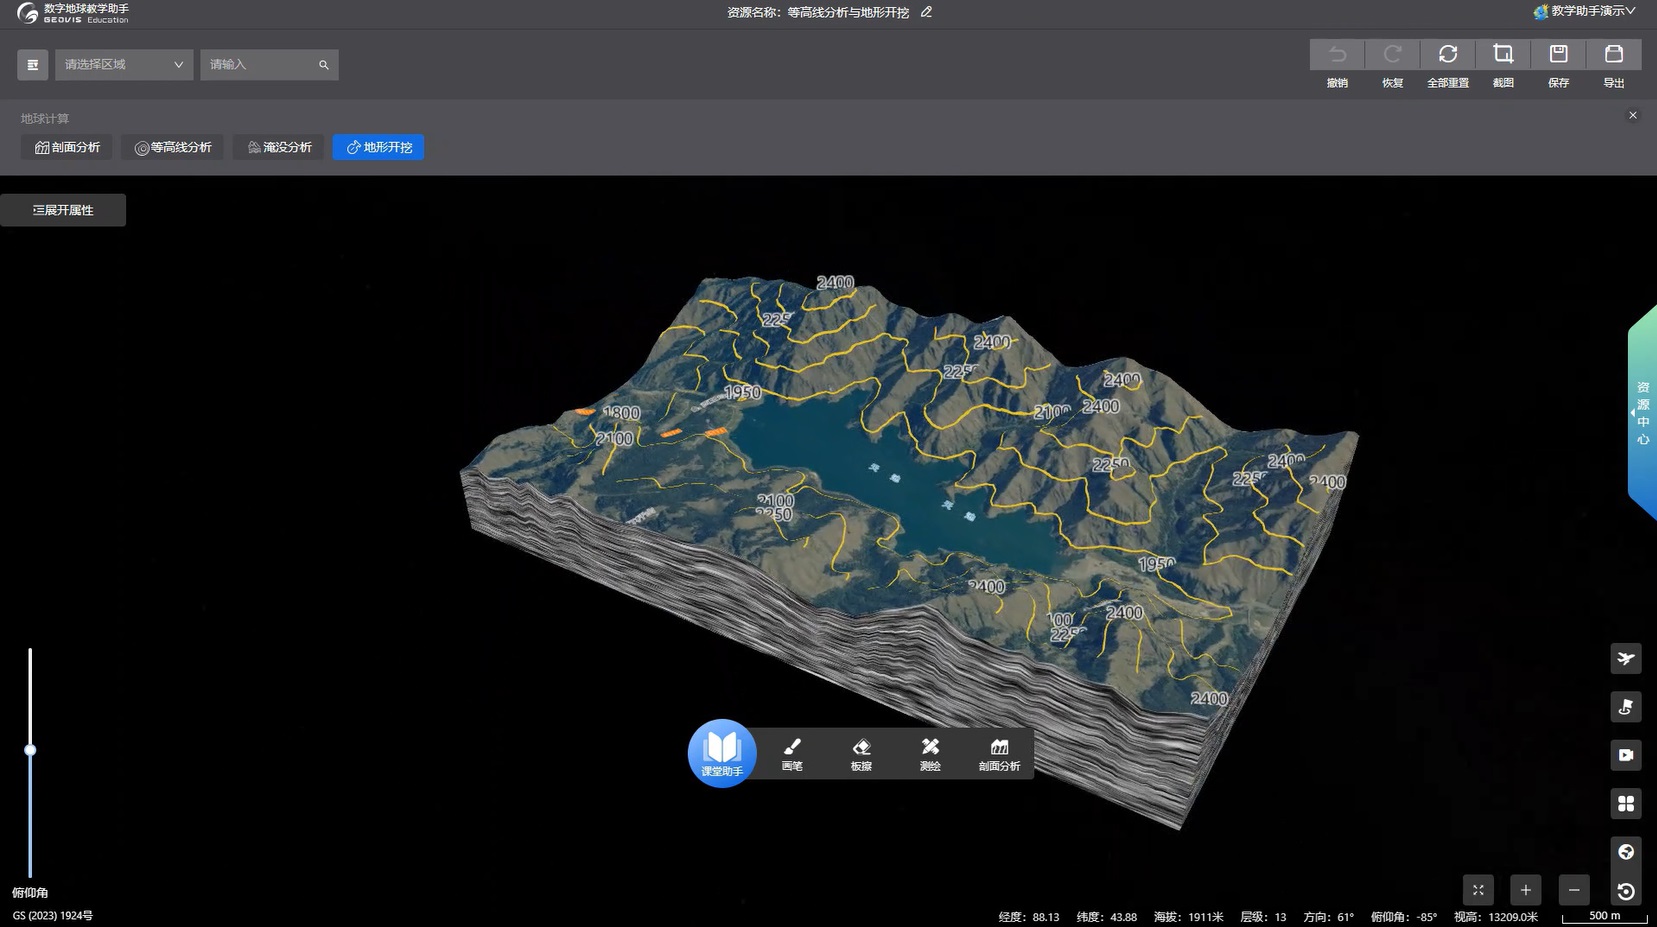Viewport: 1657px width, 927px height.
Task: Close the 地球计算 panel
Action: pos(1633,115)
